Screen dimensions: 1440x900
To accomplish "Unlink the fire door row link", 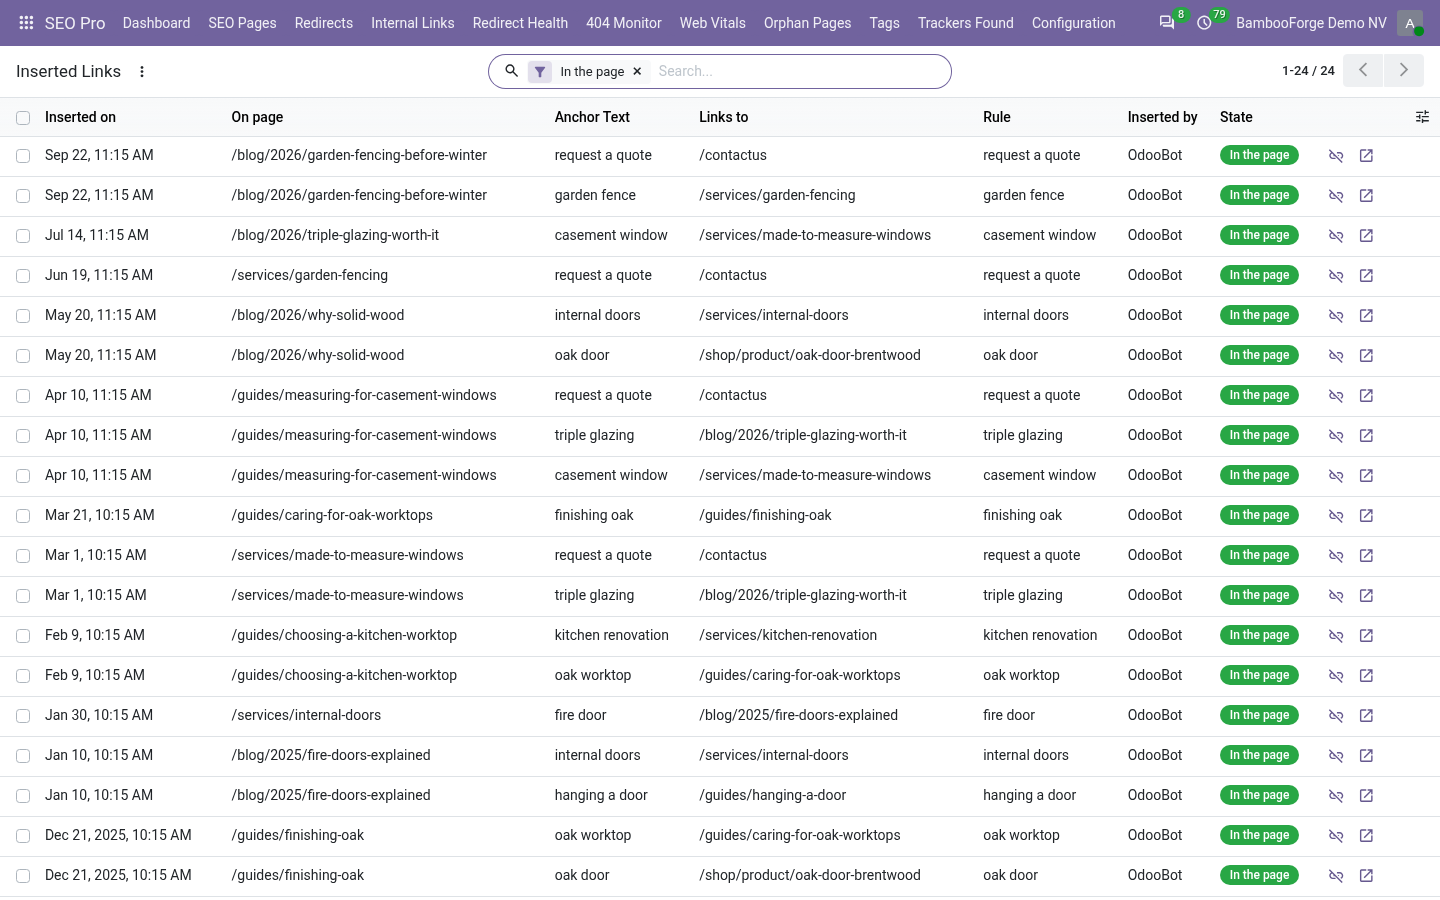I will tap(1336, 716).
